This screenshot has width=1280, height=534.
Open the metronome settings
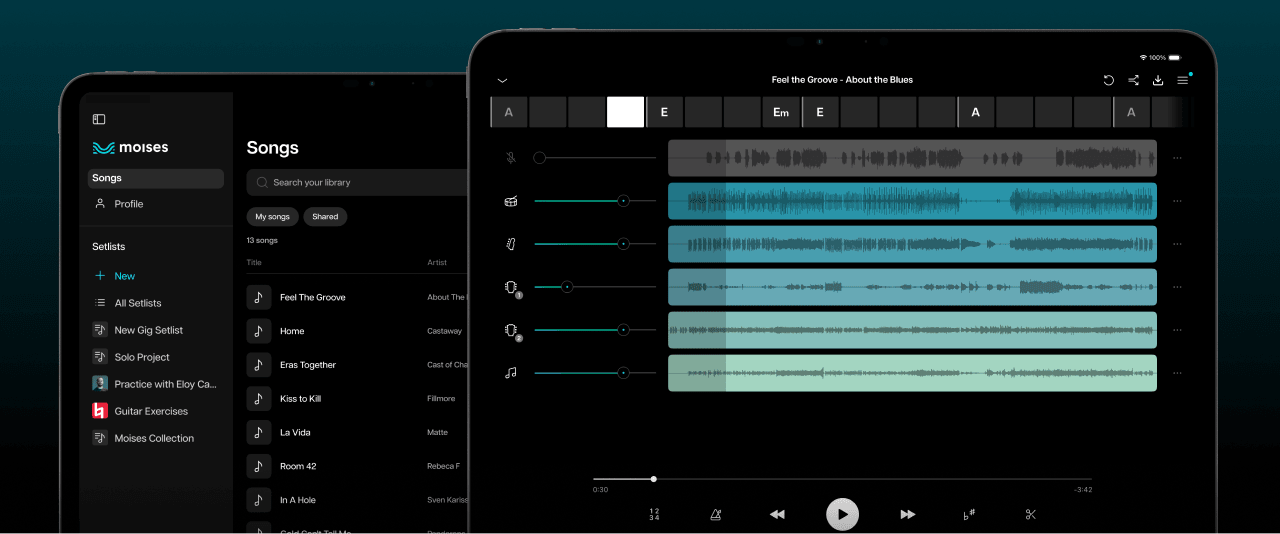tap(716, 514)
